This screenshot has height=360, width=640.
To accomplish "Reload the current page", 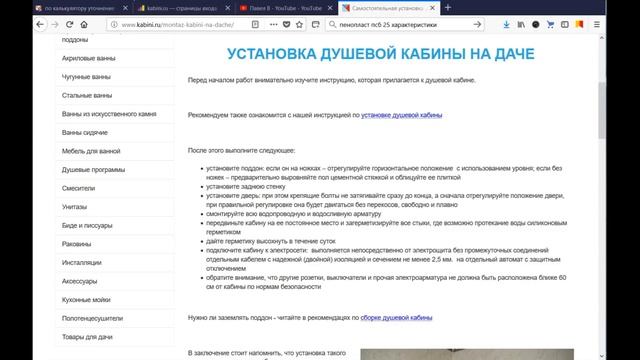I will point(69,24).
